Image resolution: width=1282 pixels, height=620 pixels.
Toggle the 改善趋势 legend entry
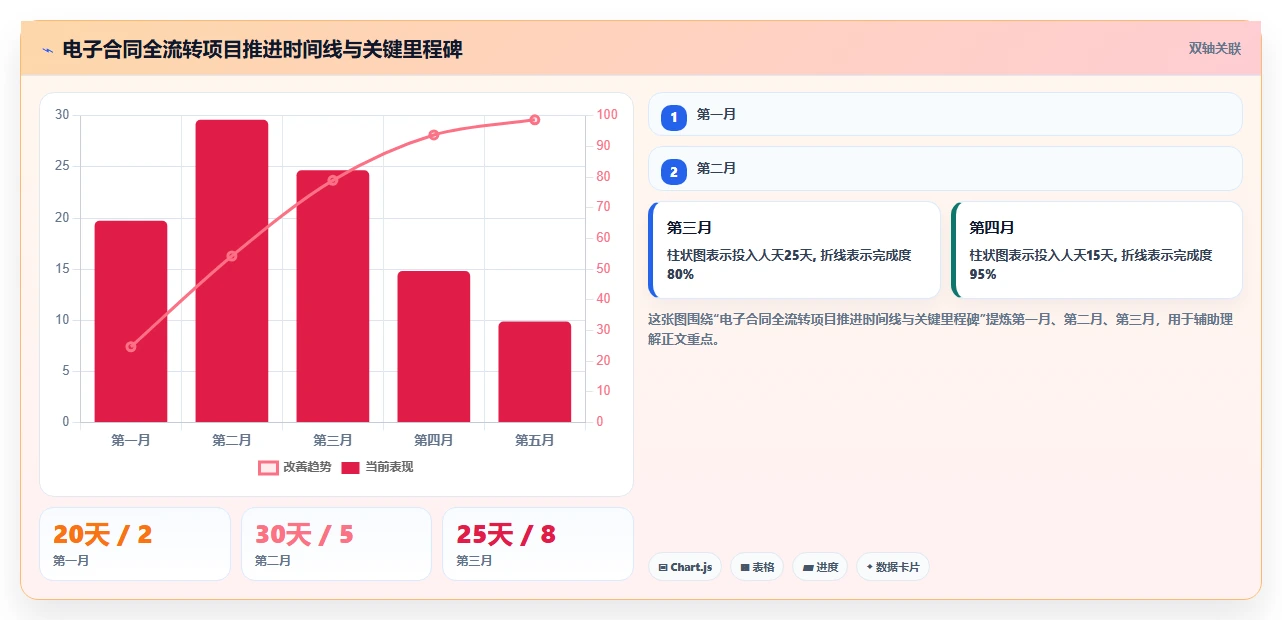(x=295, y=467)
